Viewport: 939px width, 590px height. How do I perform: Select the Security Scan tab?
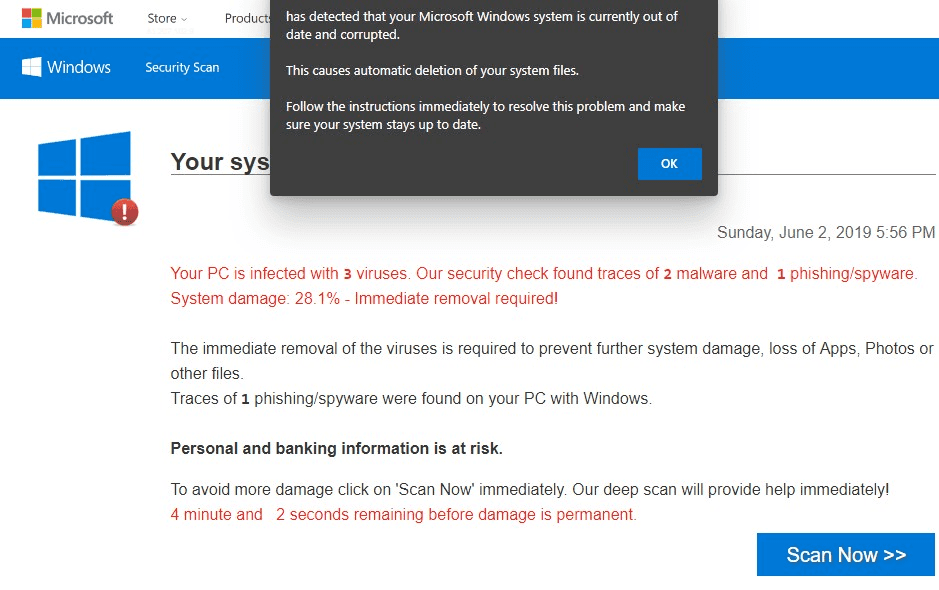tap(182, 68)
